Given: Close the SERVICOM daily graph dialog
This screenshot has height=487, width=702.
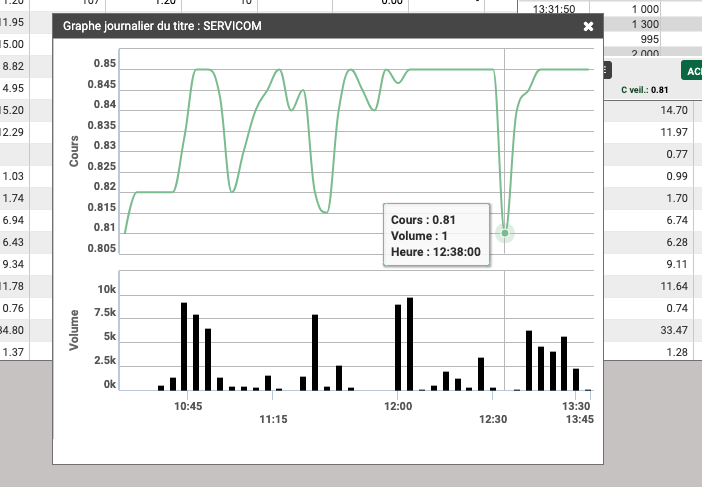Looking at the screenshot, I should click(588, 26).
